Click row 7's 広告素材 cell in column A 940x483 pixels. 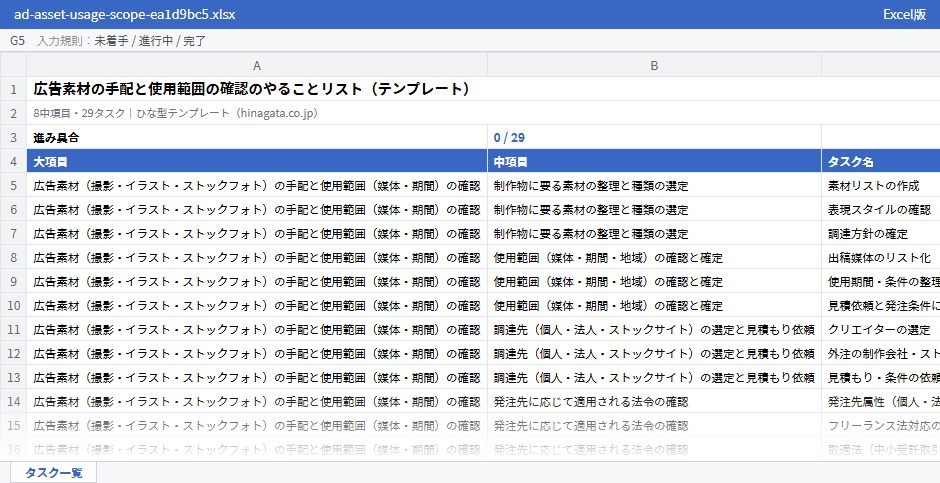(x=257, y=233)
